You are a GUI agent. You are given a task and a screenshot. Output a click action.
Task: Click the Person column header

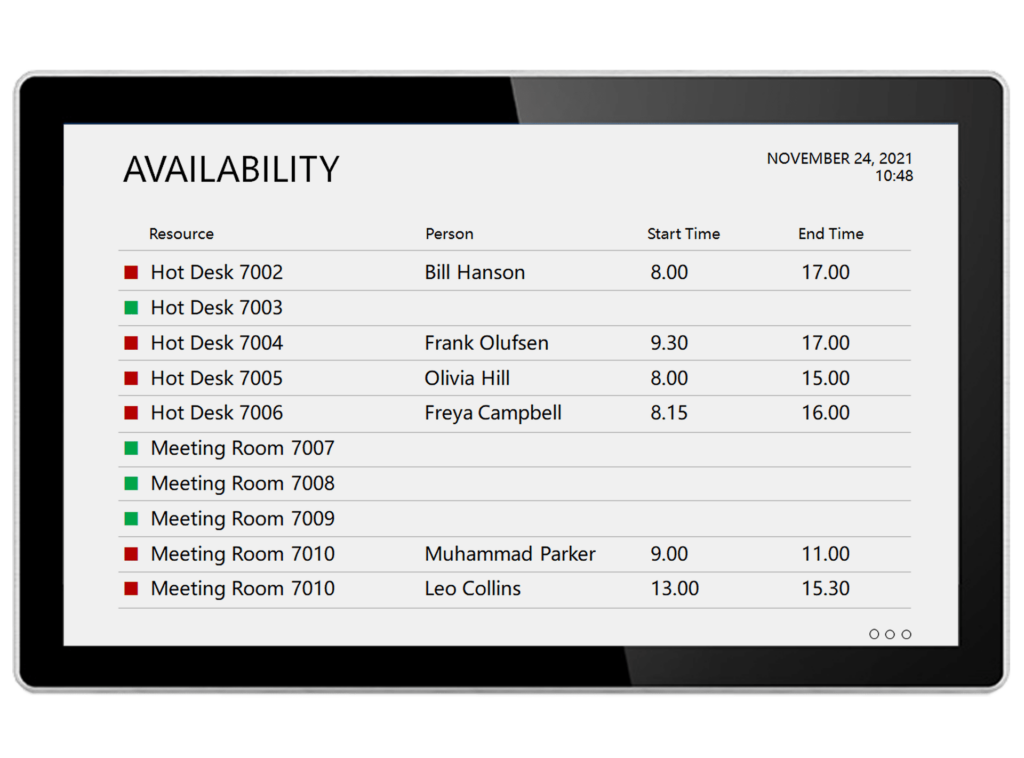[449, 234]
